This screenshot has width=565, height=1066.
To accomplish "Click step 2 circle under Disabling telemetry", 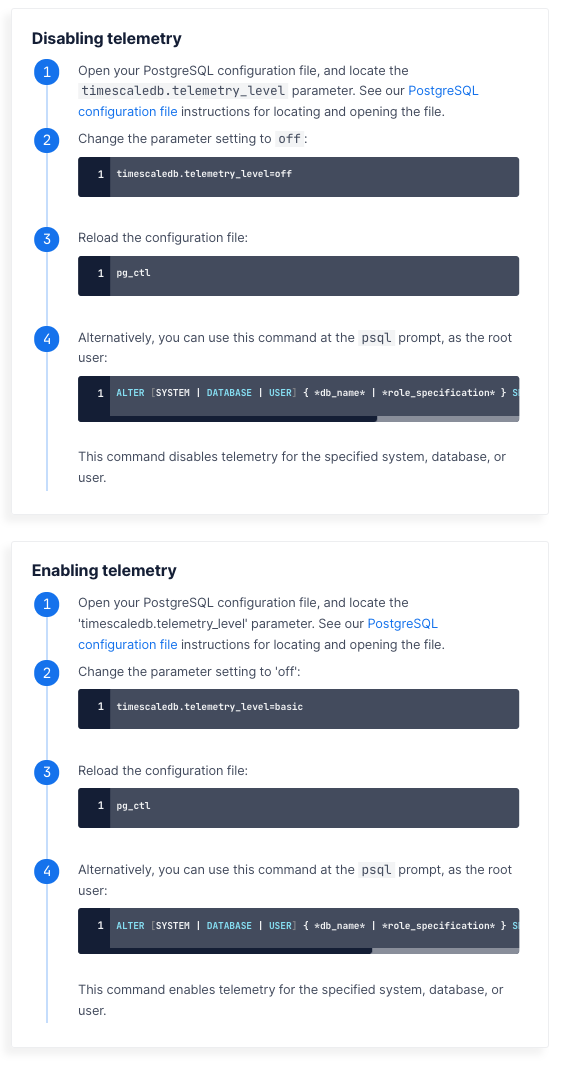I will [x=46, y=140].
